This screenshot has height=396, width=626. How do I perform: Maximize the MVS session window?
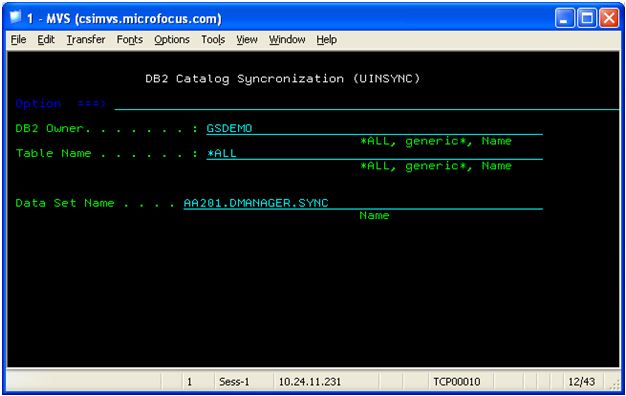point(587,18)
